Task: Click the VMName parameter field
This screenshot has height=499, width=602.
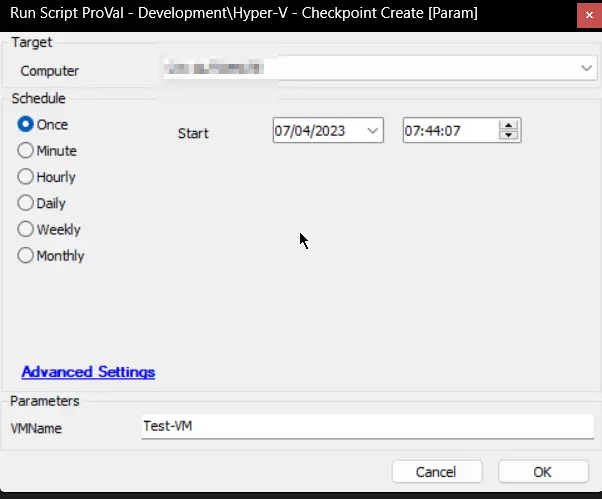Action: 367,426
